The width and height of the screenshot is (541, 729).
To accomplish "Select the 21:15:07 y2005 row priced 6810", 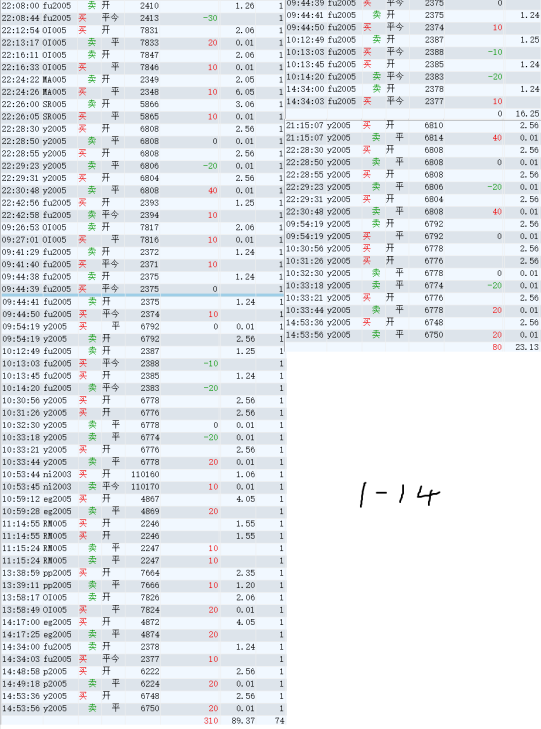I will tap(413, 125).
